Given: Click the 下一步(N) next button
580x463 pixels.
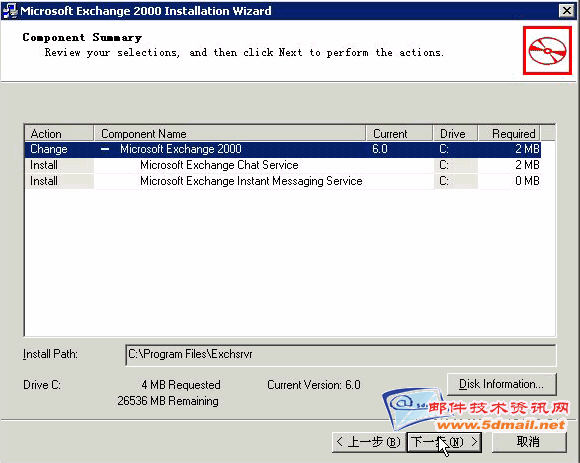Looking at the screenshot, I should tap(444, 442).
